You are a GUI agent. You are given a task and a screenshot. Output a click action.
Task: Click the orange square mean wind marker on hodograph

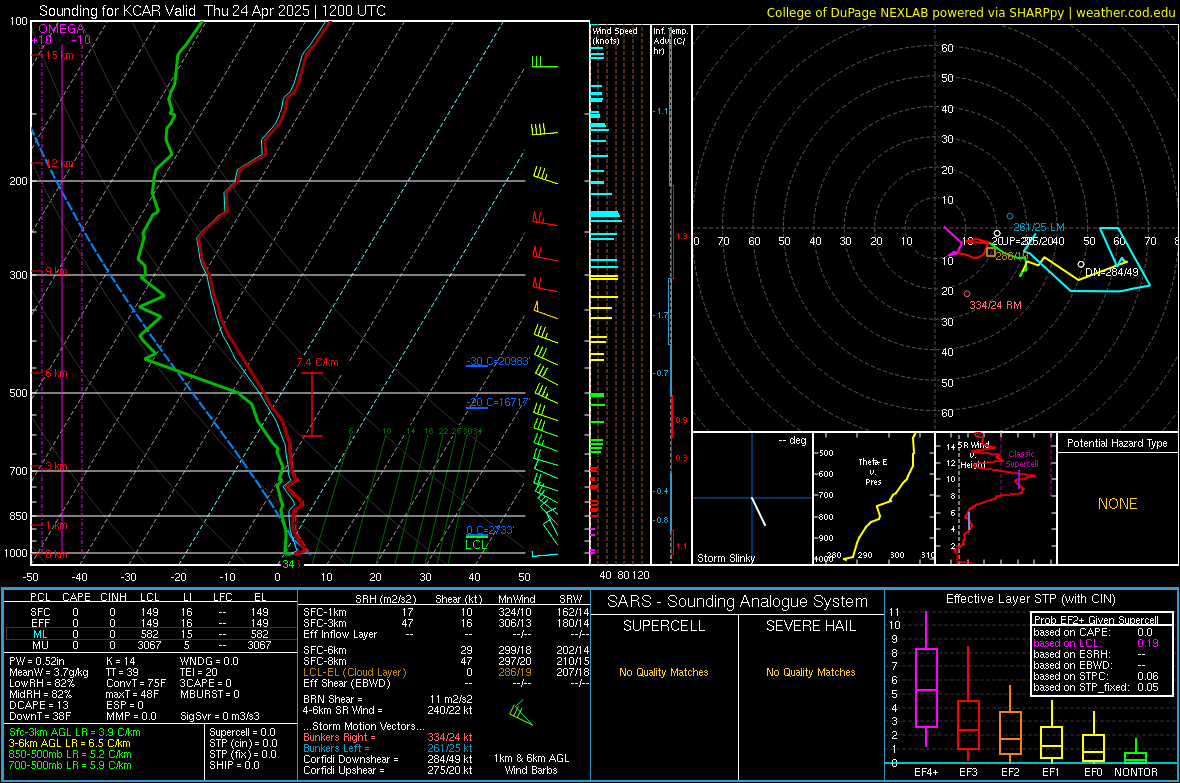pyautogui.click(x=991, y=252)
